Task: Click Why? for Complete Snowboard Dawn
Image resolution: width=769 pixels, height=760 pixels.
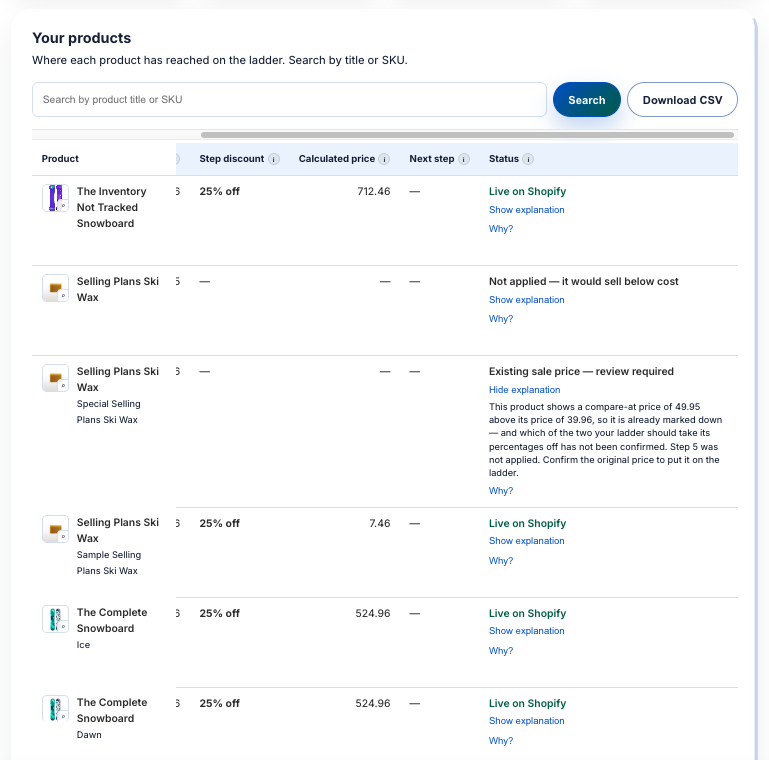Action: pos(501,741)
